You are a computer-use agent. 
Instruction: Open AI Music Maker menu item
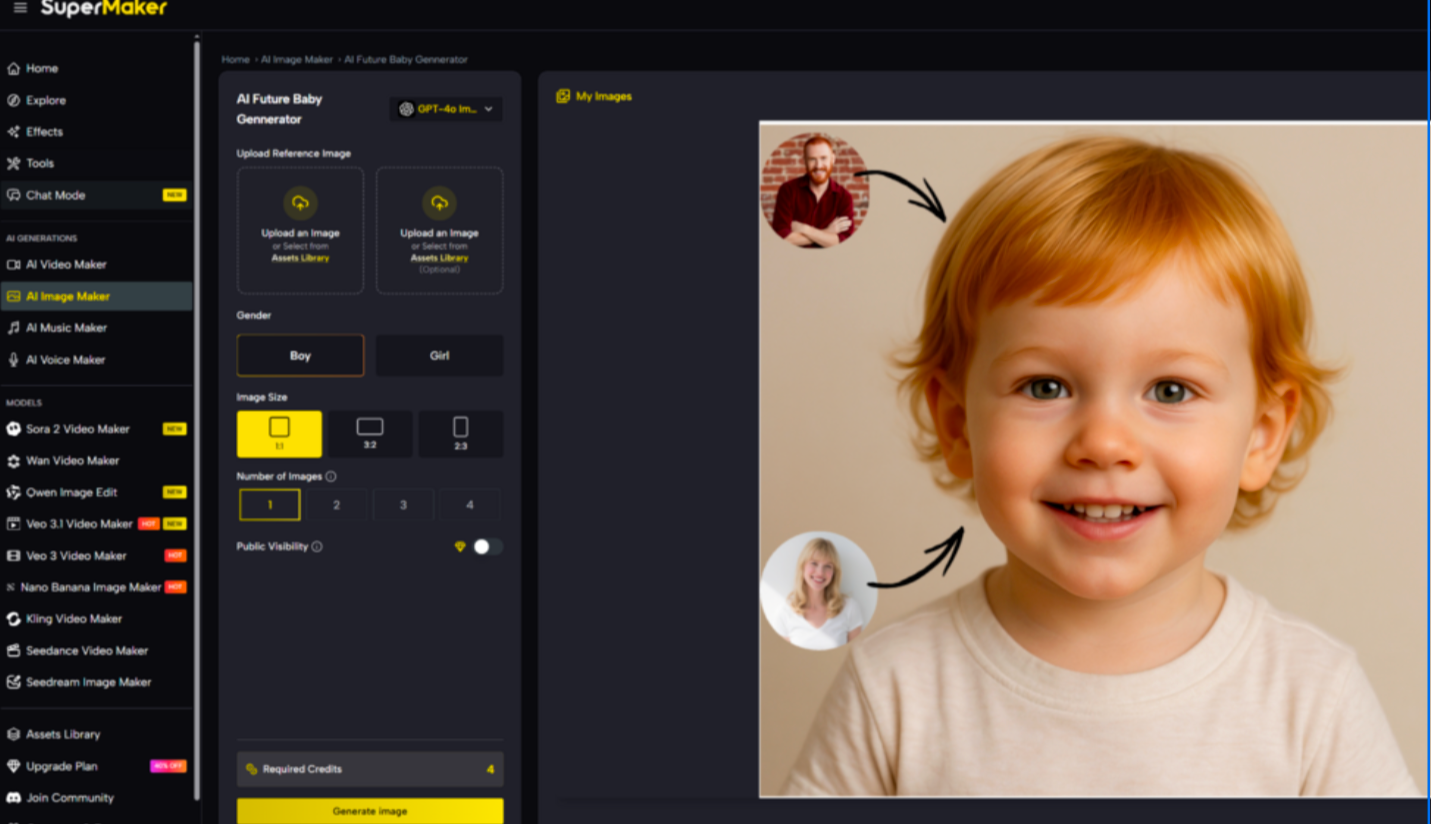(x=66, y=328)
